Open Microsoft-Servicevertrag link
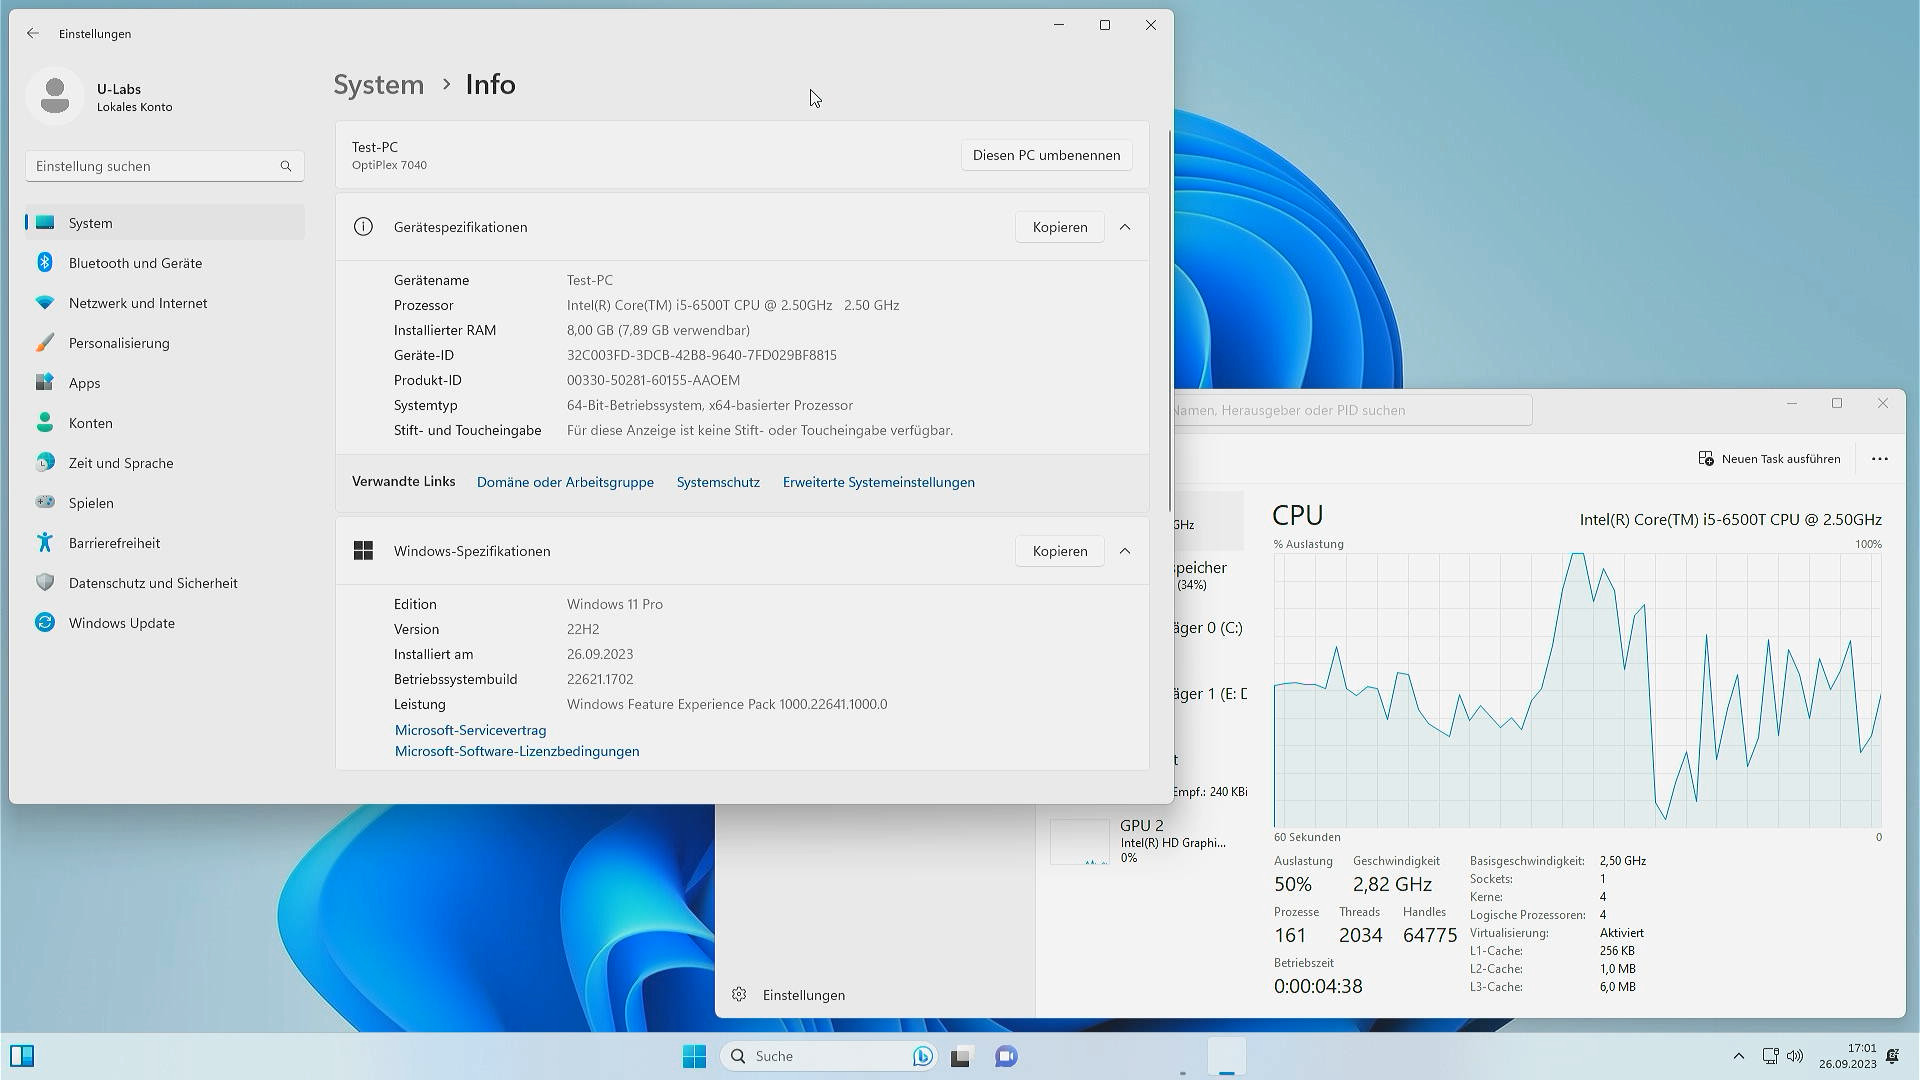 pos(470,730)
